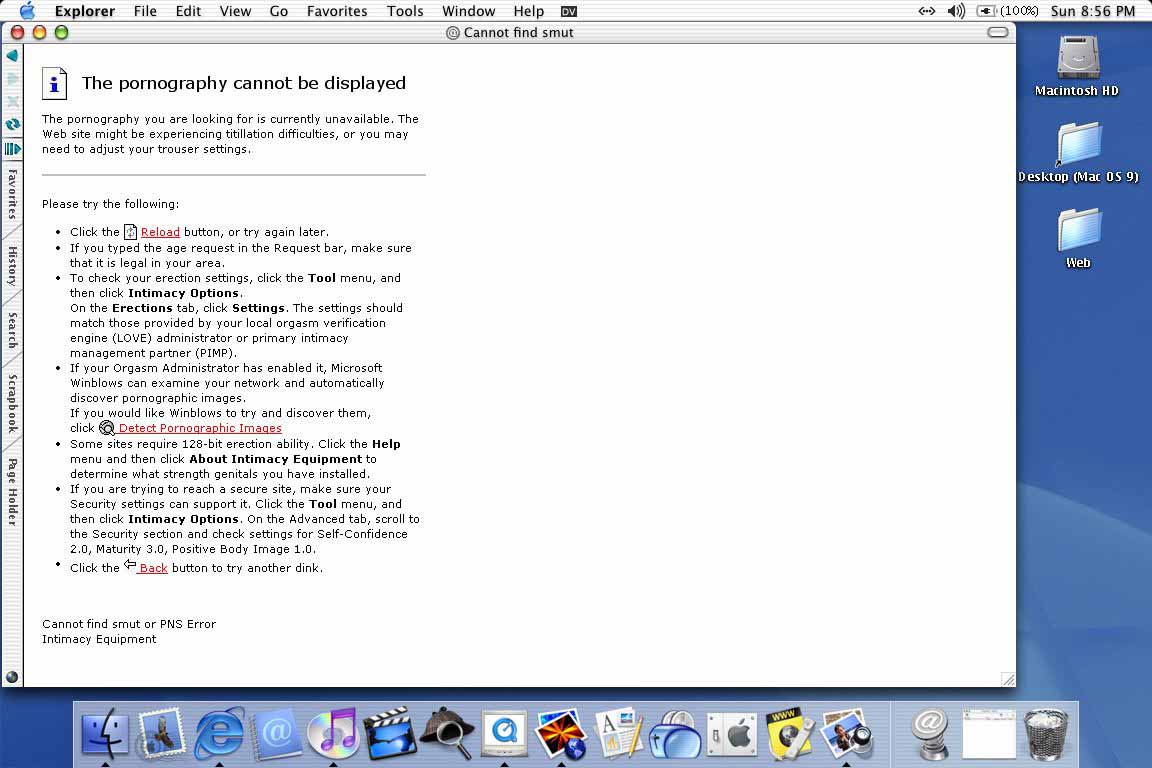Click the Refresh icon in side toolbar
This screenshot has width=1152, height=768.
point(12,124)
